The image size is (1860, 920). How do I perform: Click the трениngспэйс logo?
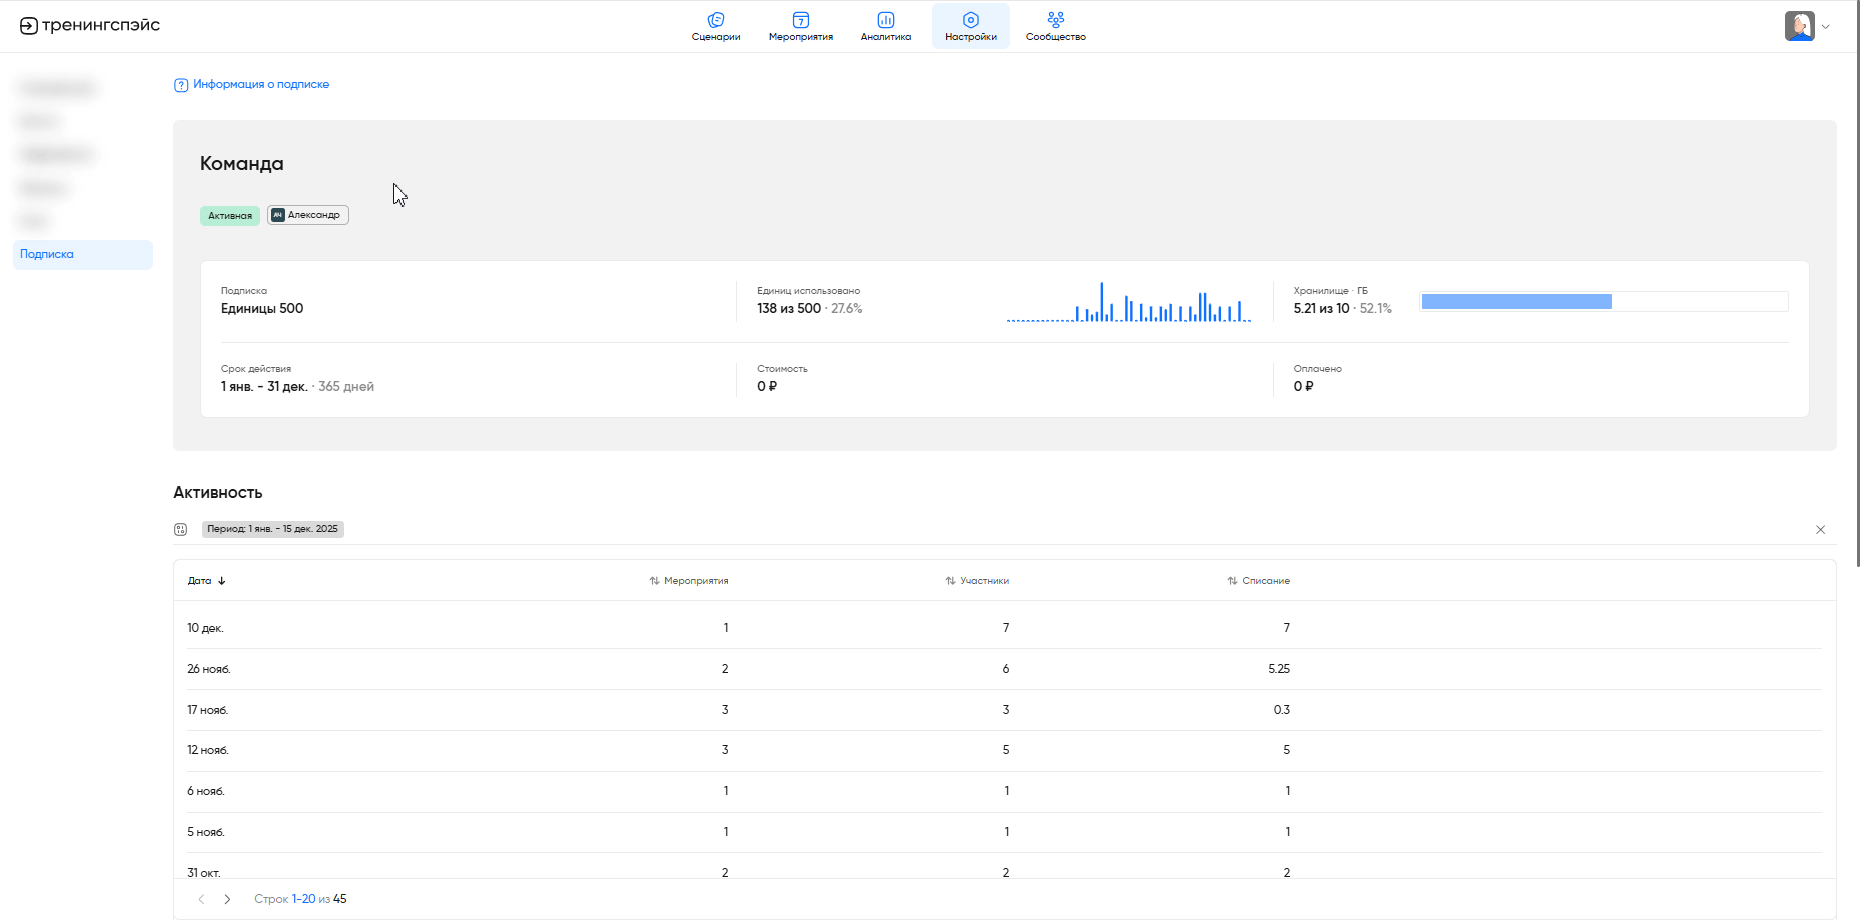coord(90,25)
